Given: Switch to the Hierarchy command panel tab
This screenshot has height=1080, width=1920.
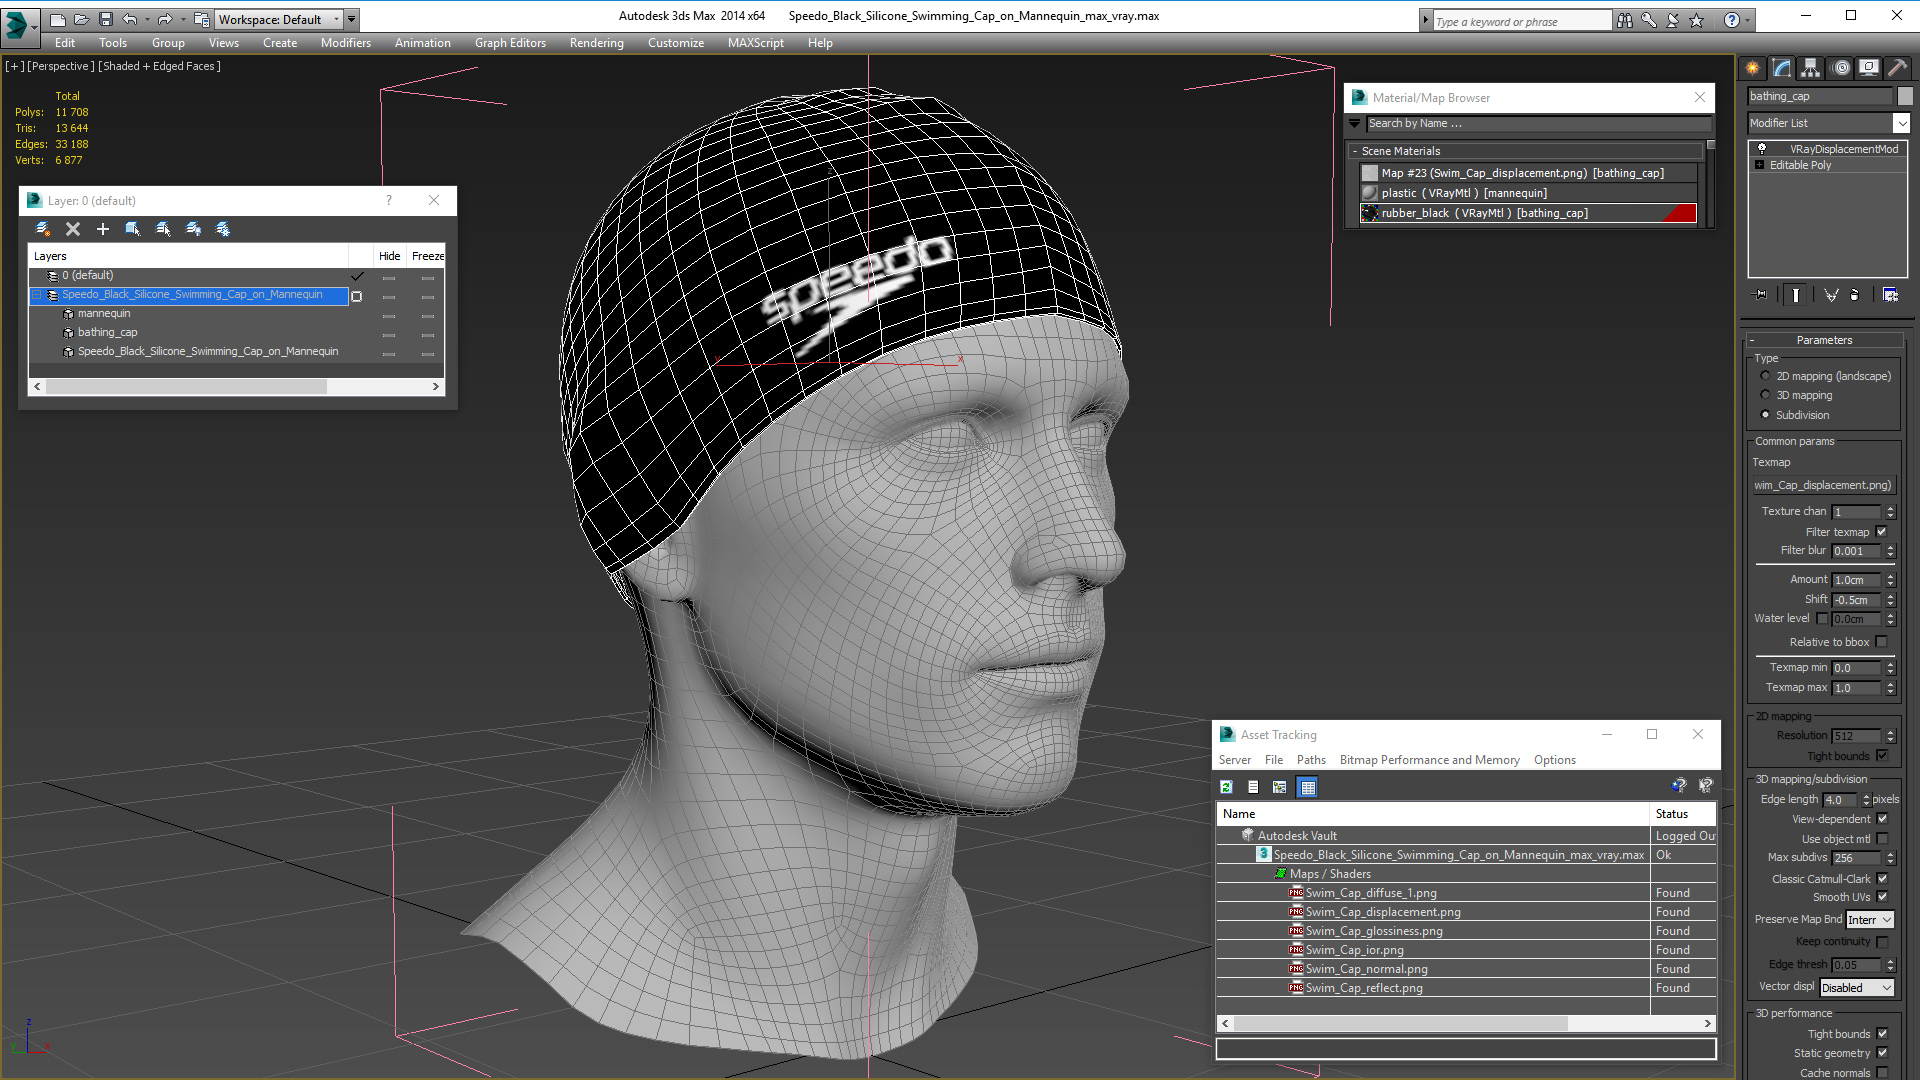Looking at the screenshot, I should [x=1810, y=68].
